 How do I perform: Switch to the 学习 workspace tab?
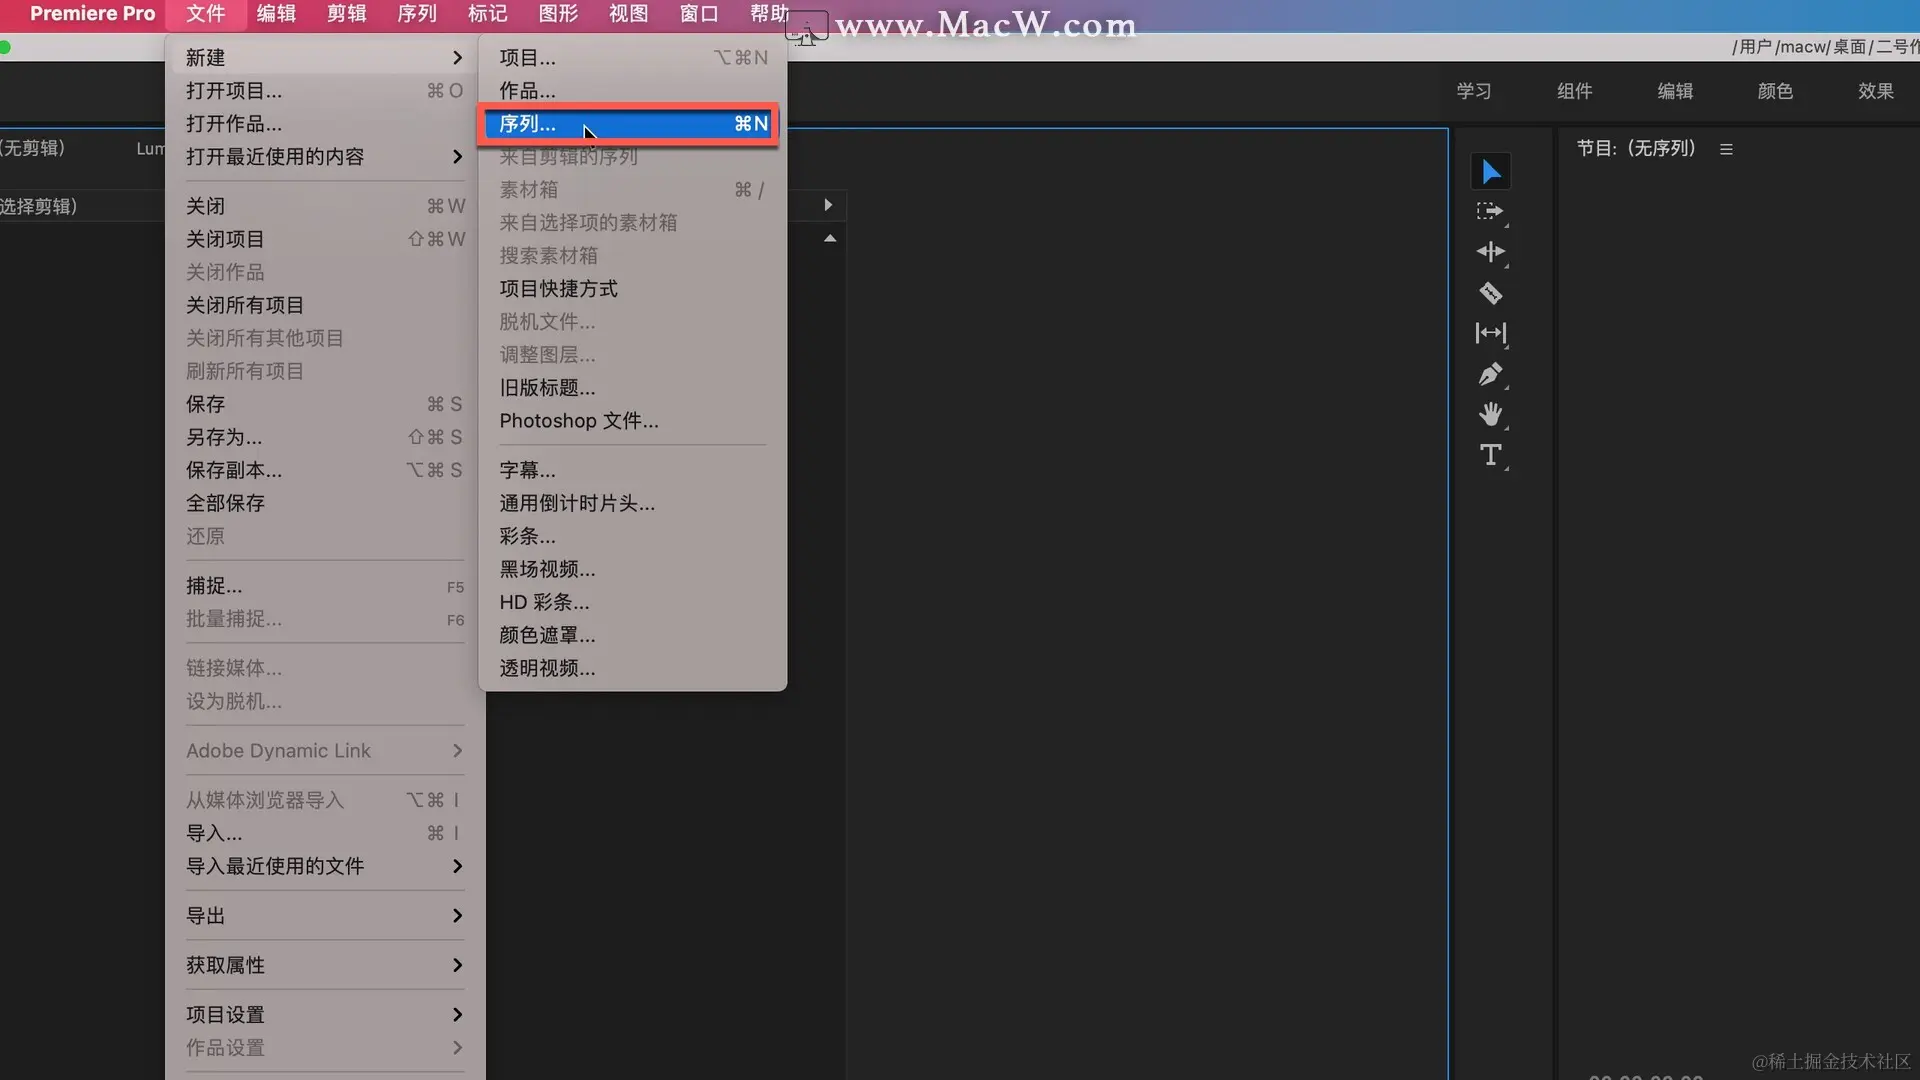pos(1473,91)
